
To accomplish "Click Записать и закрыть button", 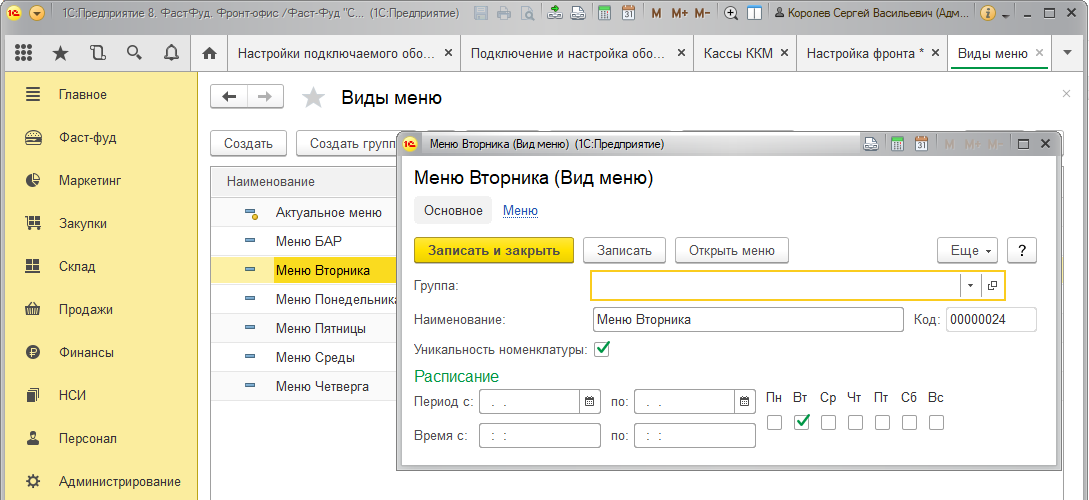I will click(x=494, y=251).
